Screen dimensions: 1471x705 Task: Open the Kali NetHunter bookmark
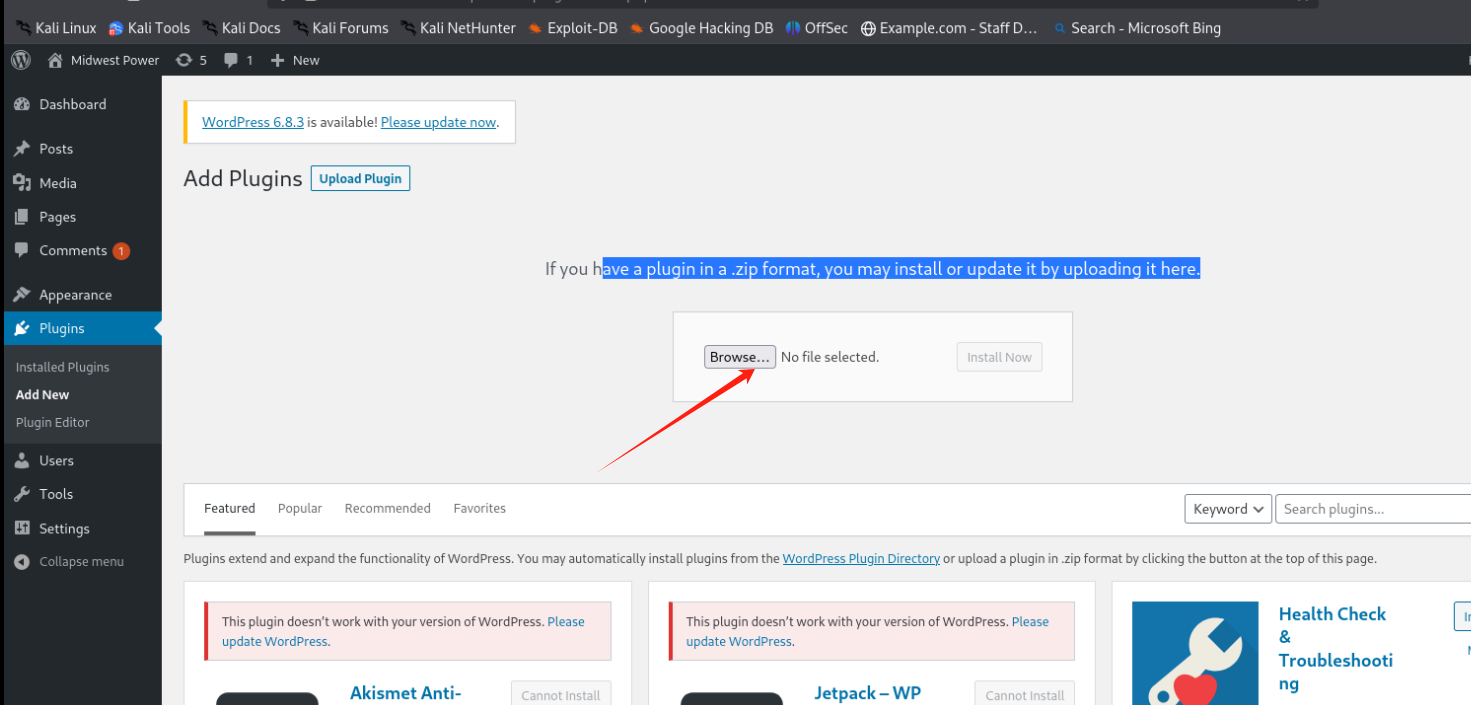458,28
